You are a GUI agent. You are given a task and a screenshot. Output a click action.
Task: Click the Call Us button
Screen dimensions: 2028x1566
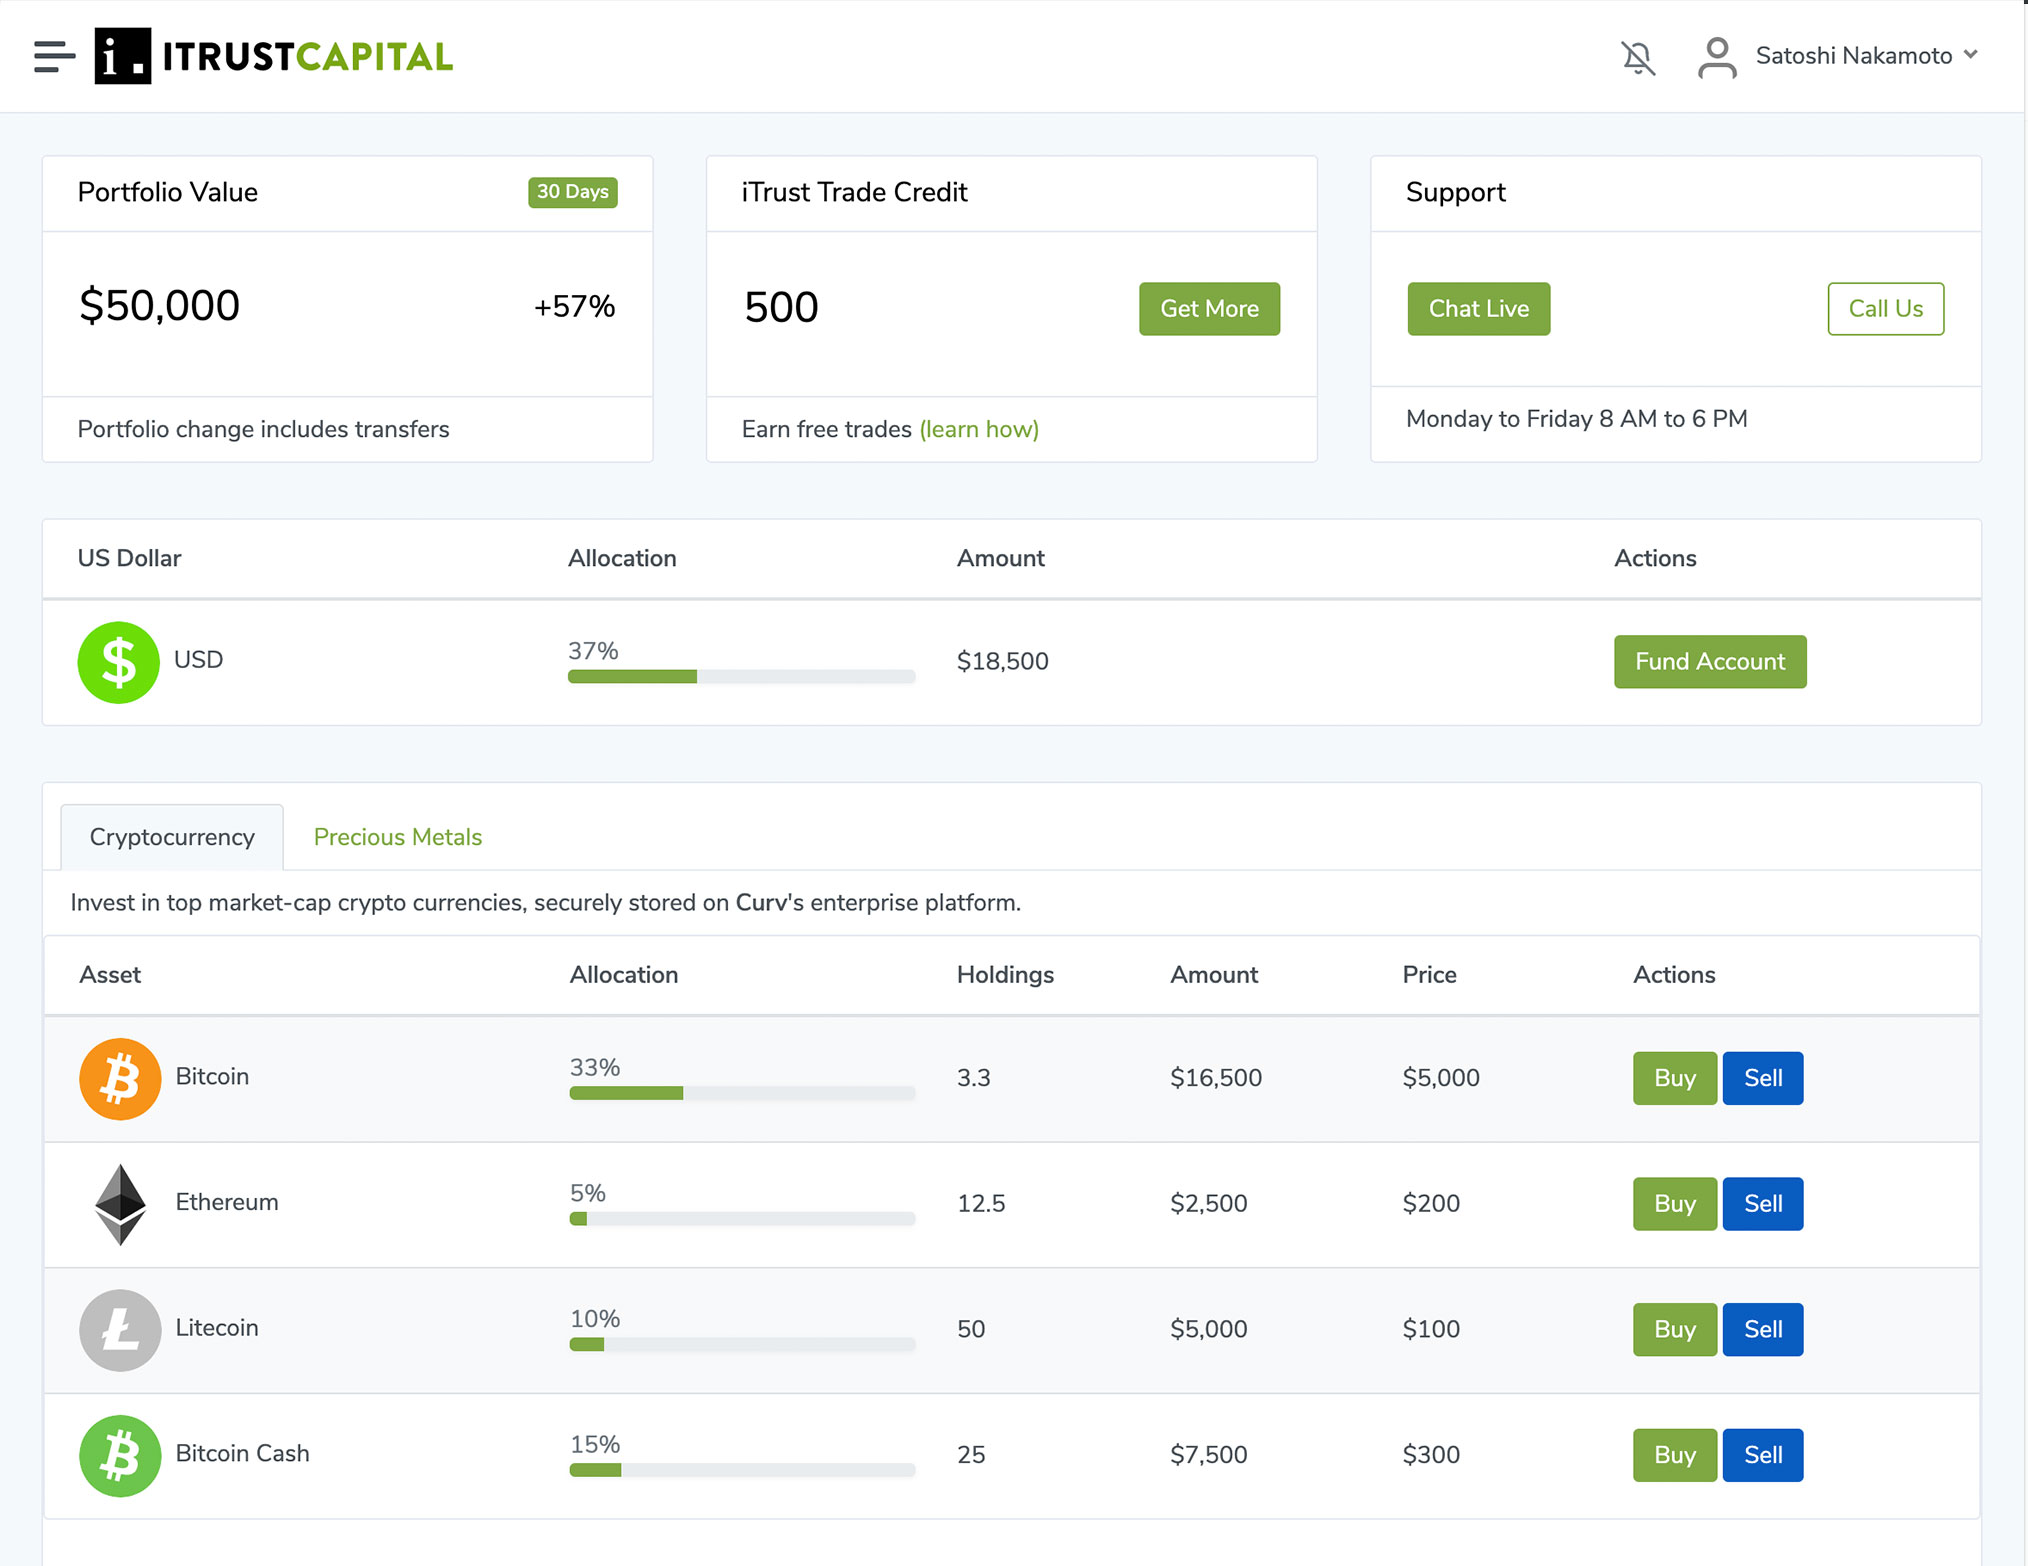pos(1885,309)
